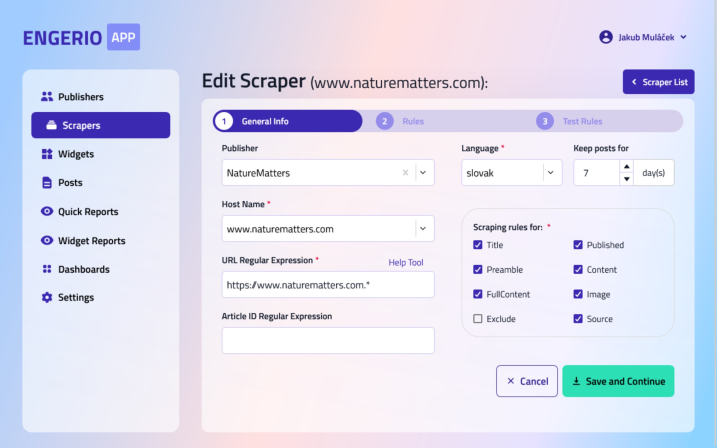
Task: Open the Host Name dropdown arrow
Action: pyautogui.click(x=423, y=229)
